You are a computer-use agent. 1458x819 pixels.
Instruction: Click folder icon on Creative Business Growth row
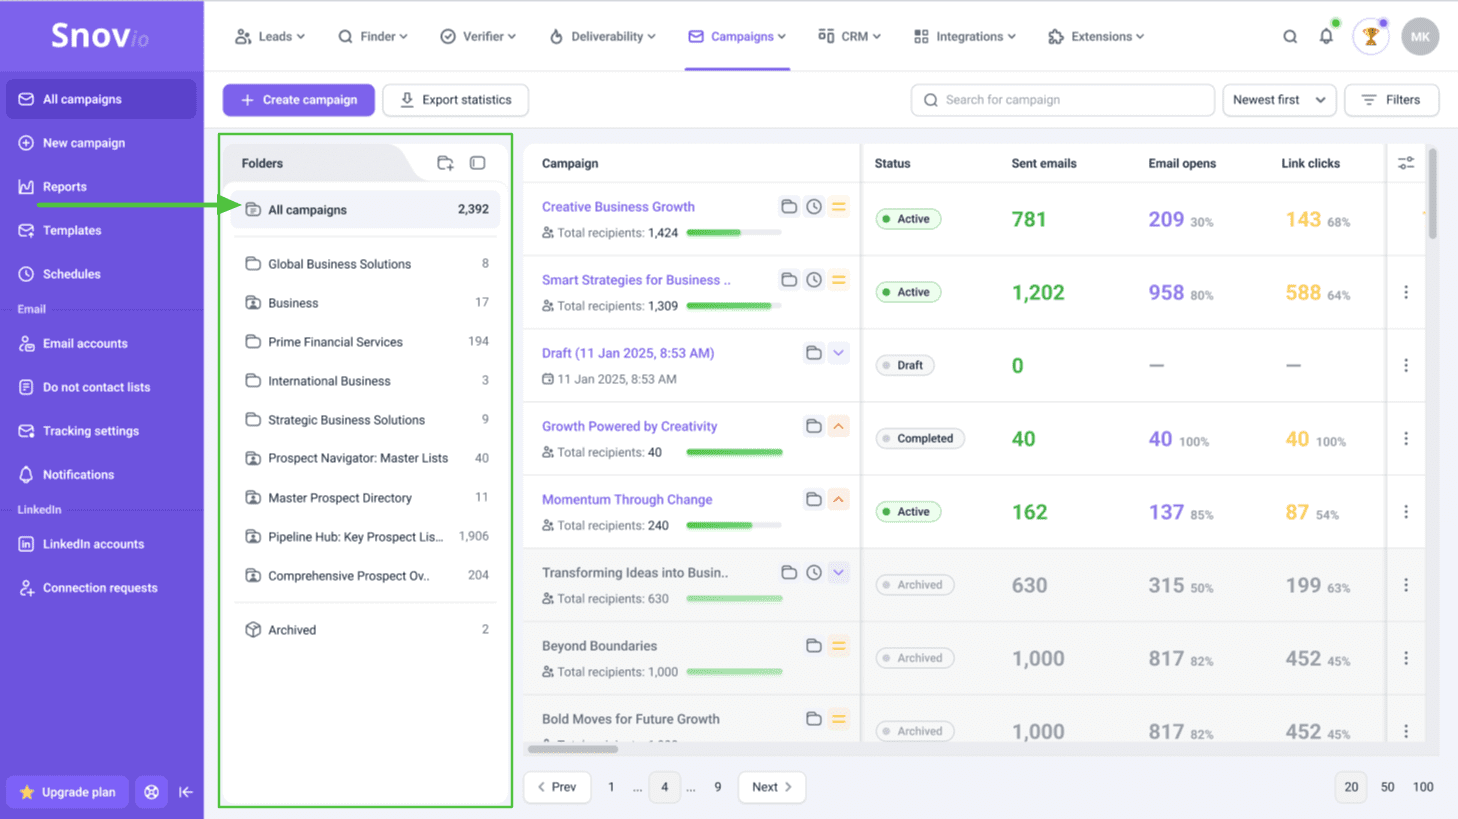[x=789, y=207]
